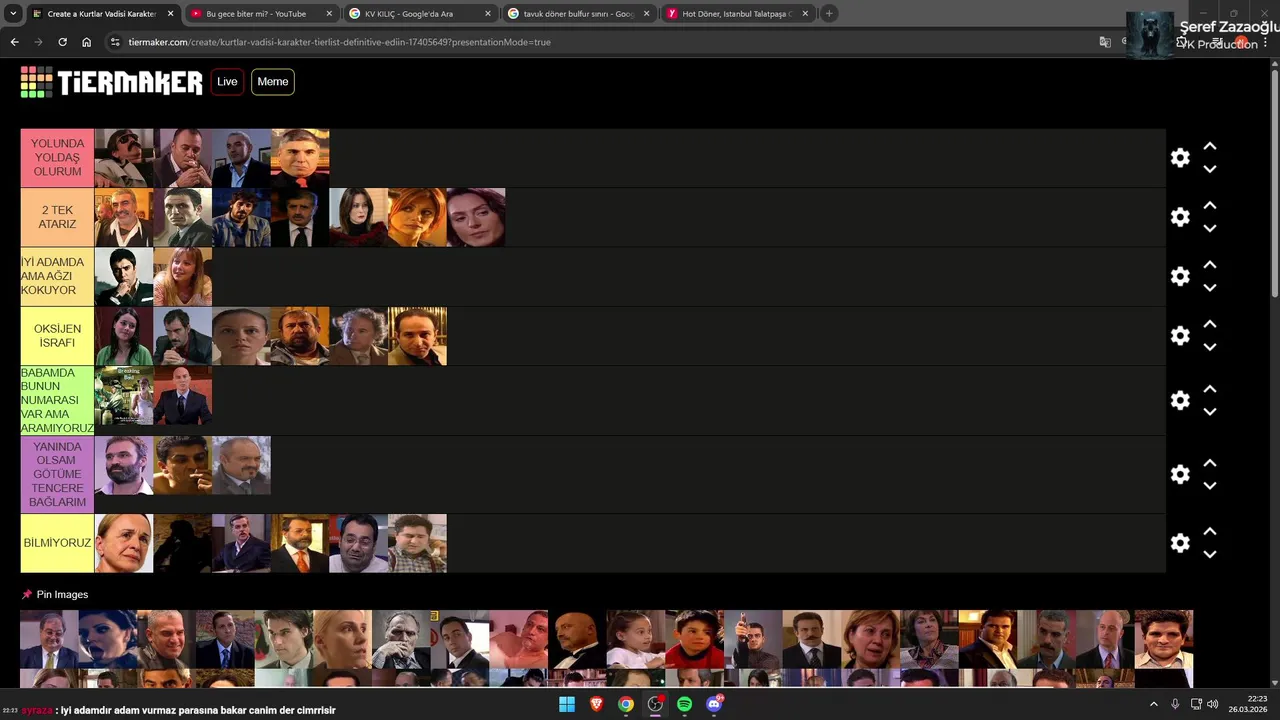This screenshot has width=1280, height=720.
Task: Open settings gear for 2 TEK ATARIZ tier
Action: (x=1180, y=217)
